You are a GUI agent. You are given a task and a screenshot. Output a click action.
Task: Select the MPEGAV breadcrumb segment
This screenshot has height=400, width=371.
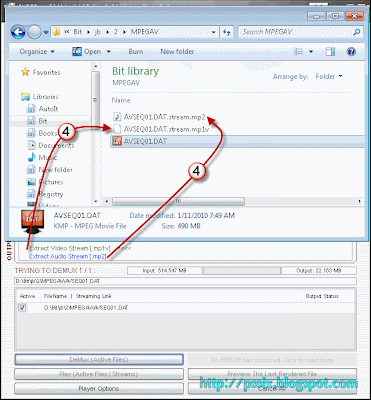pyautogui.click(x=144, y=32)
